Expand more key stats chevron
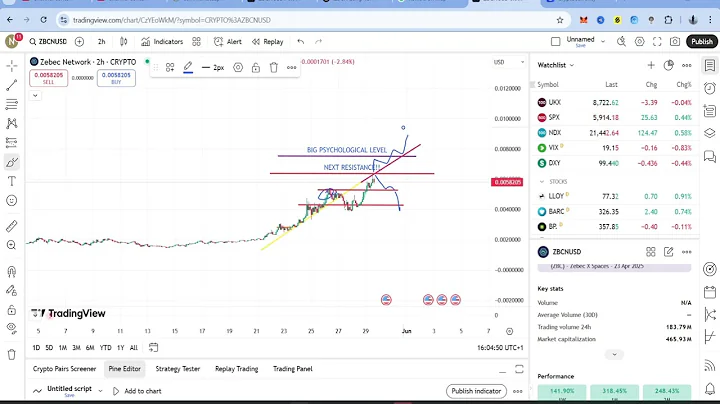Image resolution: width=720 pixels, height=404 pixels. (x=614, y=354)
